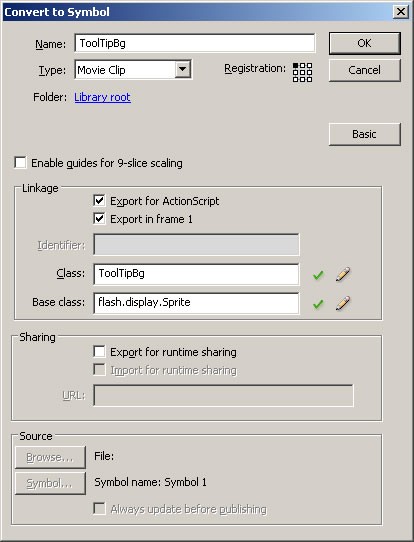
Task: Set top-left registration point in grid
Action: point(295,66)
